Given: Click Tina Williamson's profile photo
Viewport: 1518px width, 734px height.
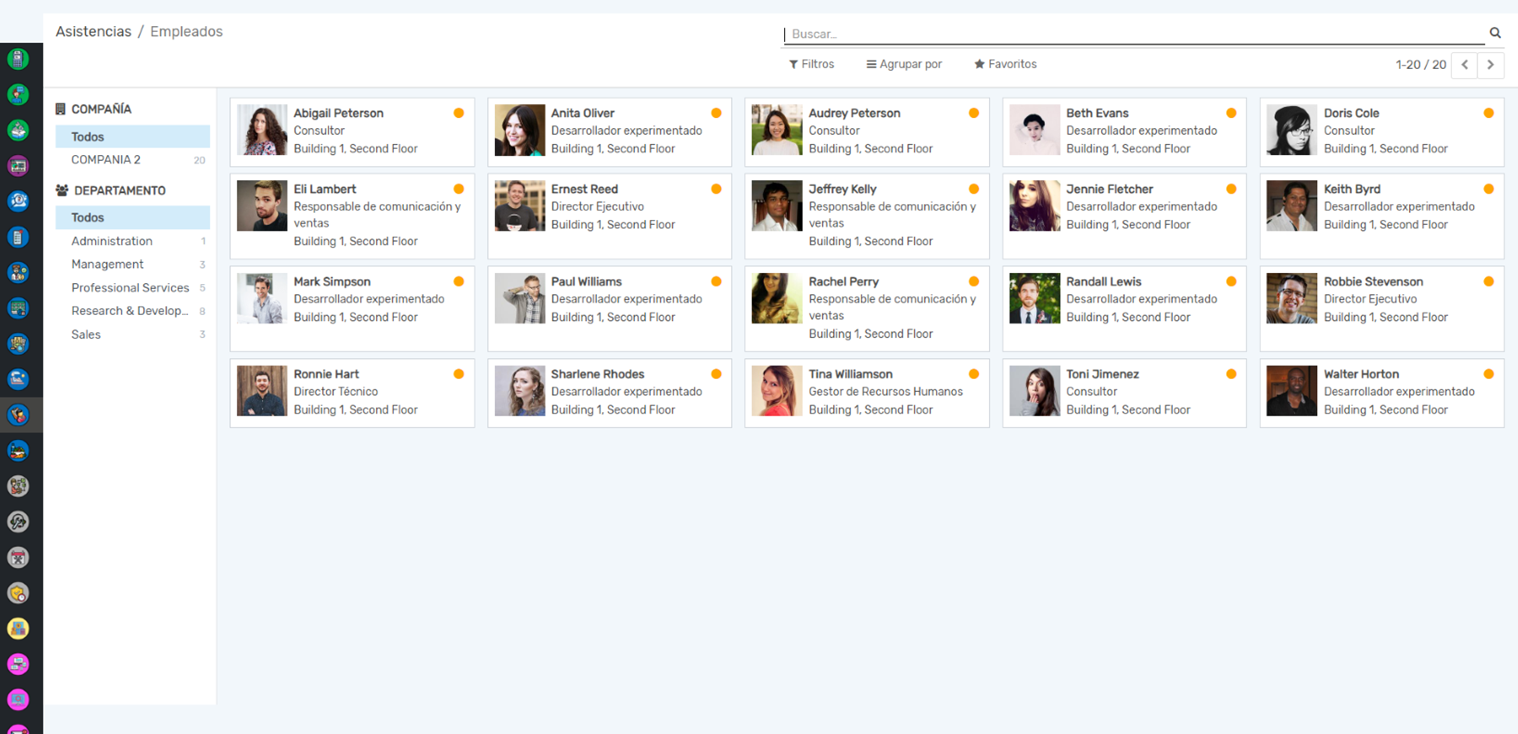Looking at the screenshot, I should click(x=777, y=391).
